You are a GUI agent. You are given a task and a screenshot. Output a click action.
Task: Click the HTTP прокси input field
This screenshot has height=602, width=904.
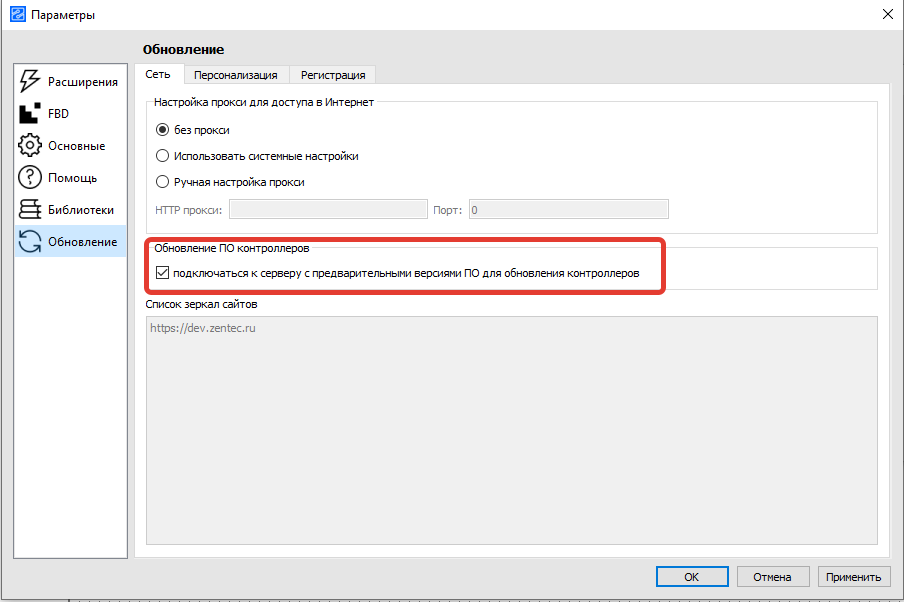point(328,210)
